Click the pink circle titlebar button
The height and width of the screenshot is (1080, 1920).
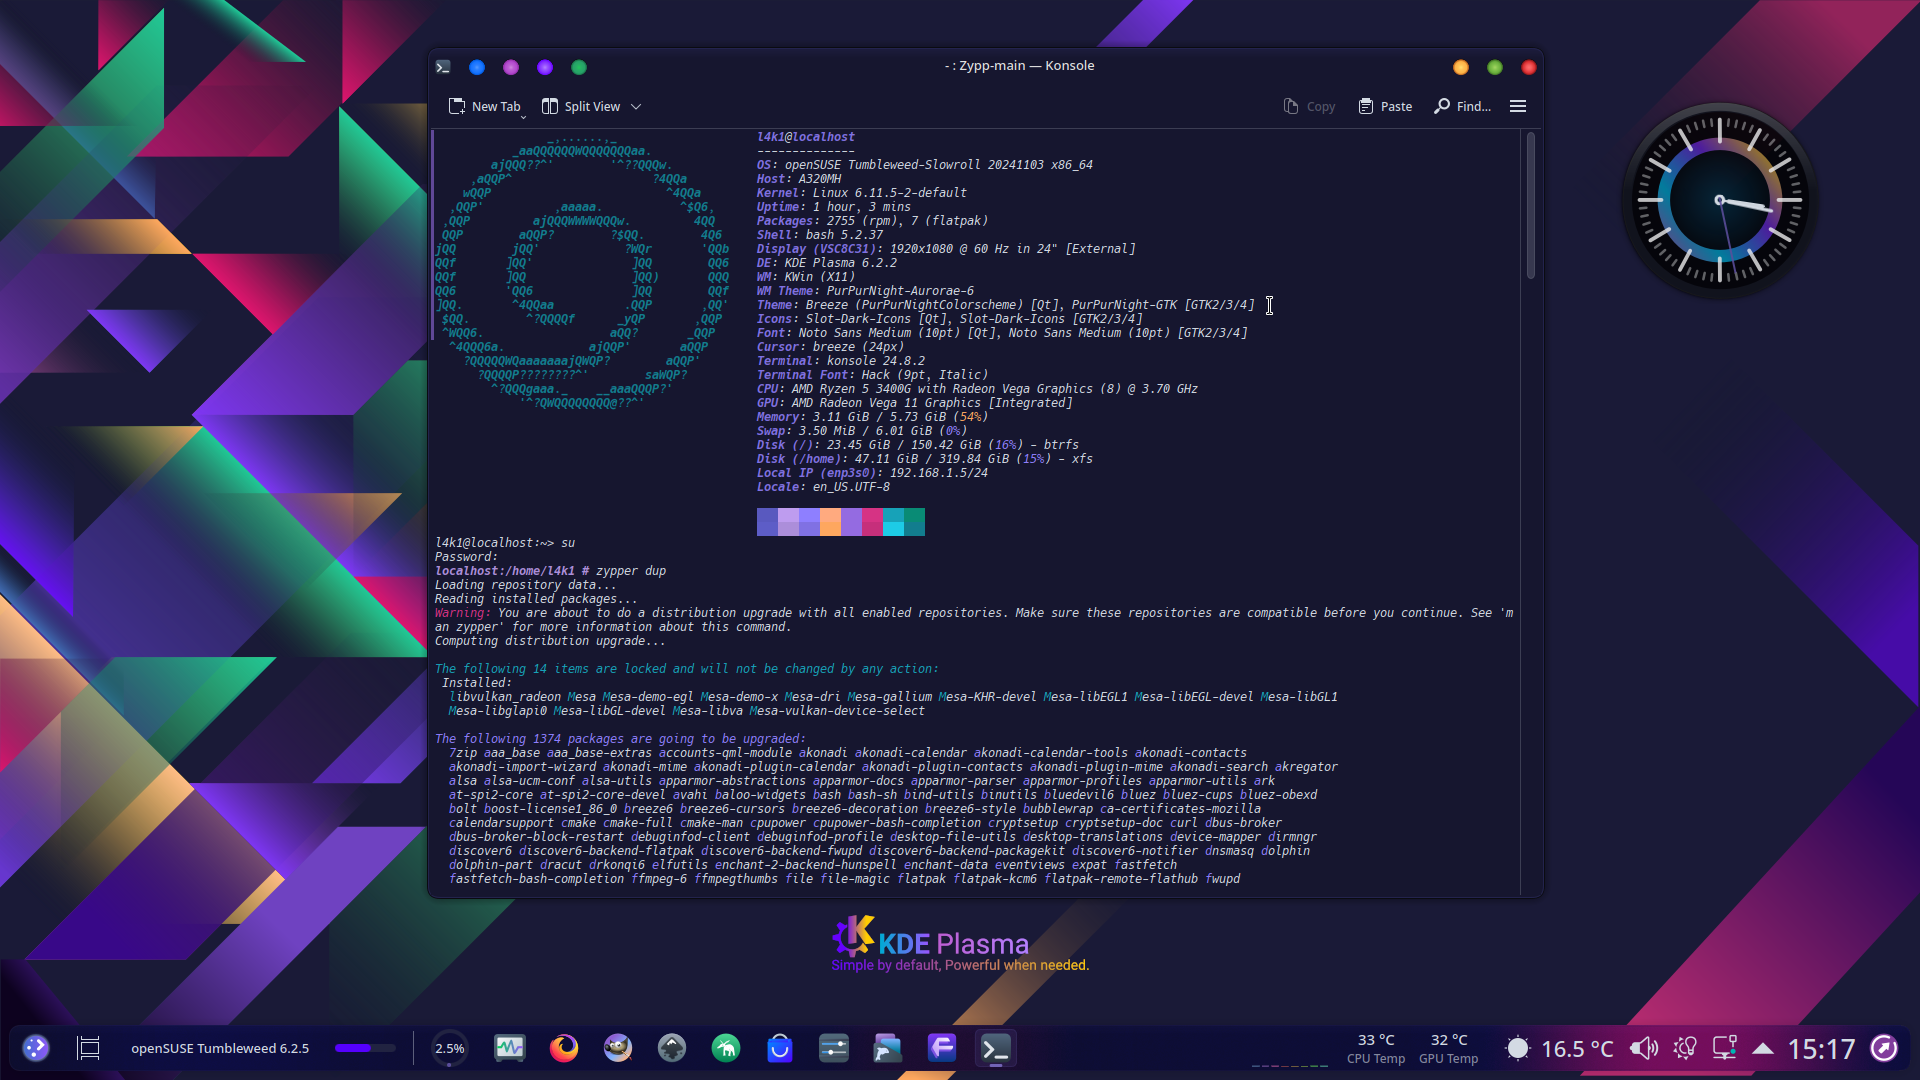(511, 67)
